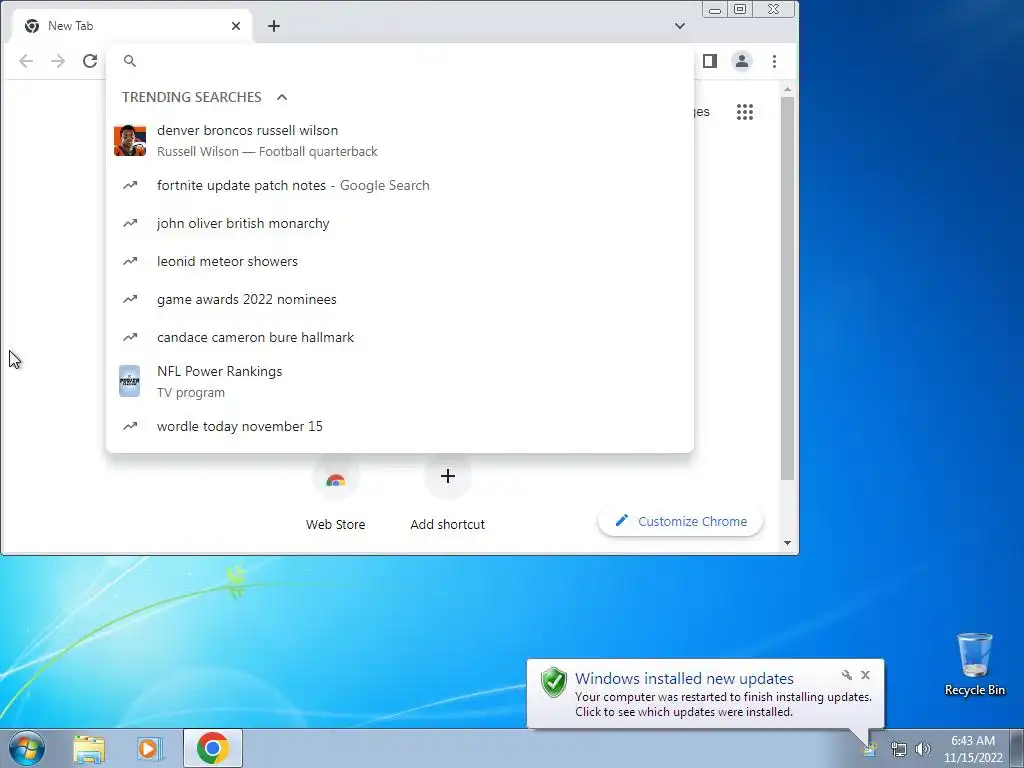1024x768 pixels.
Task: Open the three-dot Chrome menu
Action: 775,61
